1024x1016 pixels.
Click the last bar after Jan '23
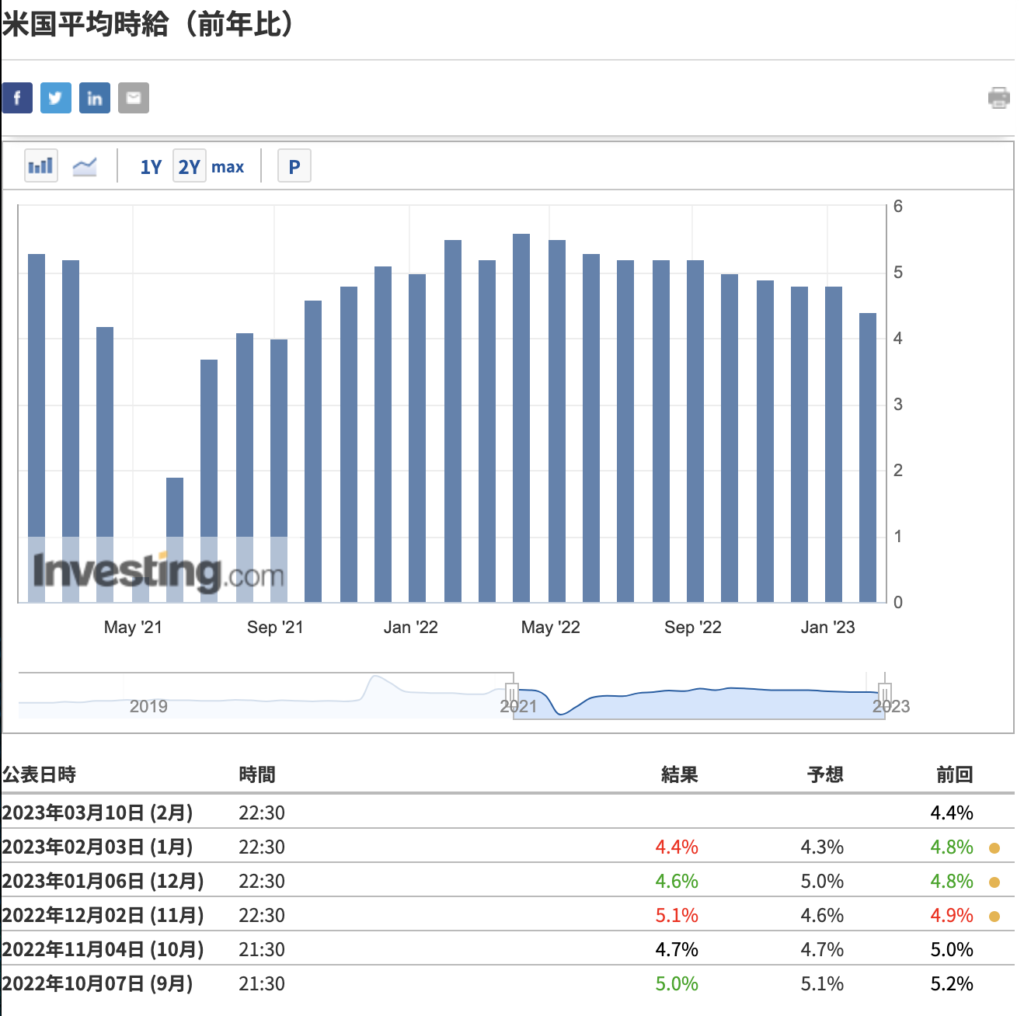(x=868, y=458)
